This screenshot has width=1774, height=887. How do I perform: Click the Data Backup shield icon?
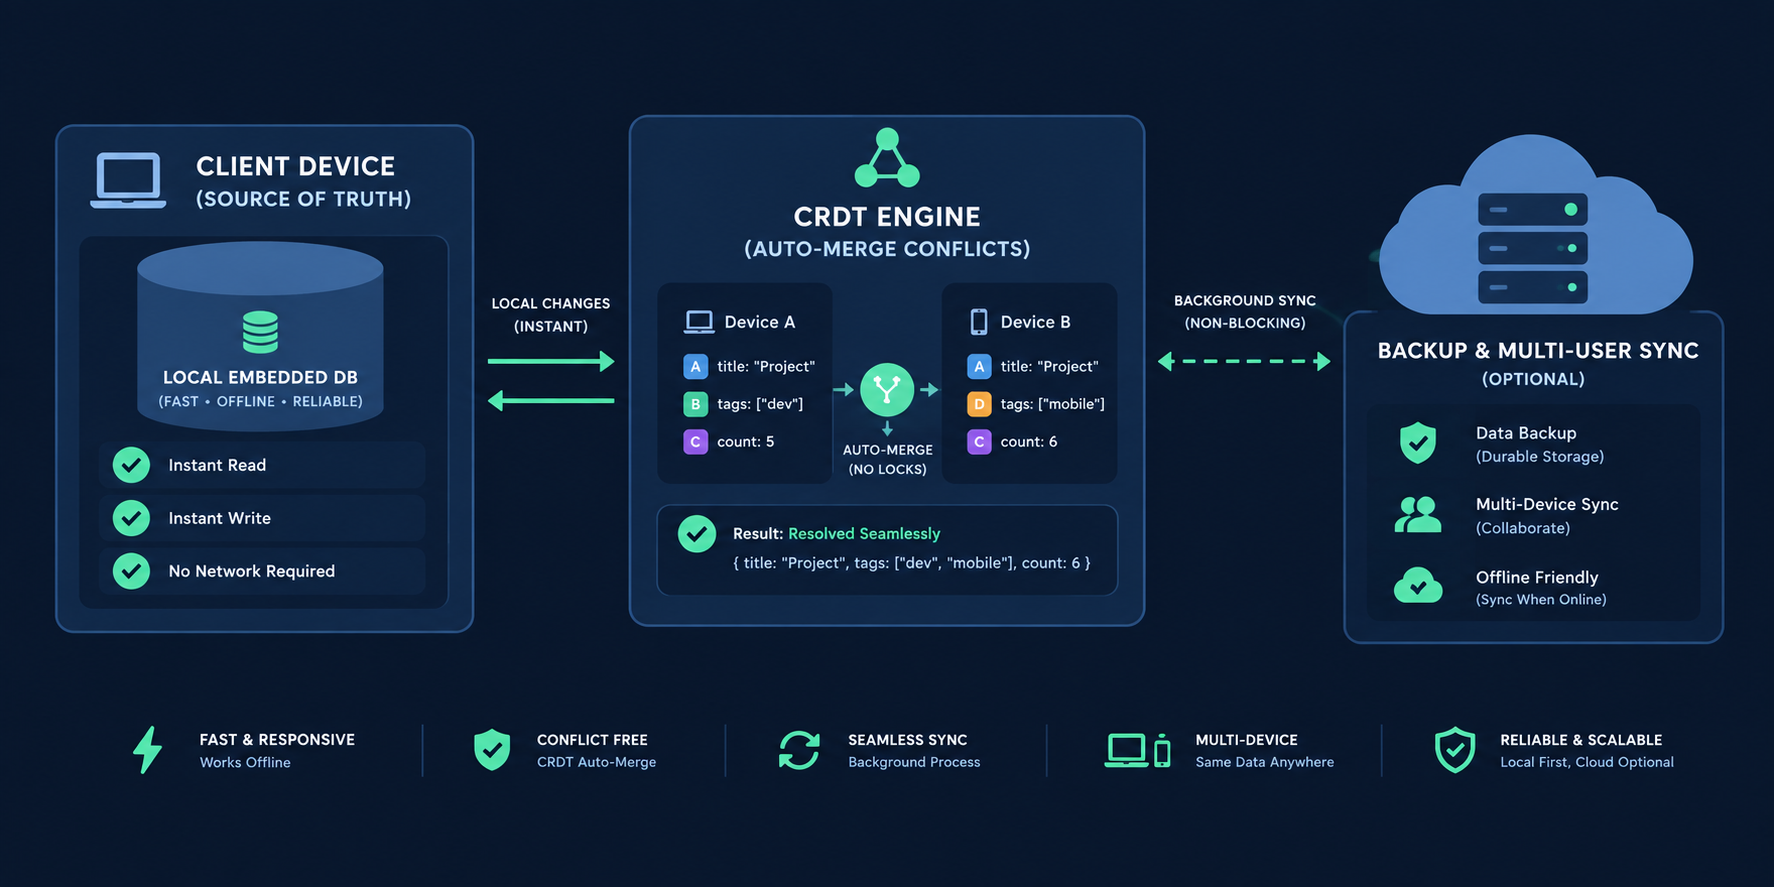coord(1418,443)
